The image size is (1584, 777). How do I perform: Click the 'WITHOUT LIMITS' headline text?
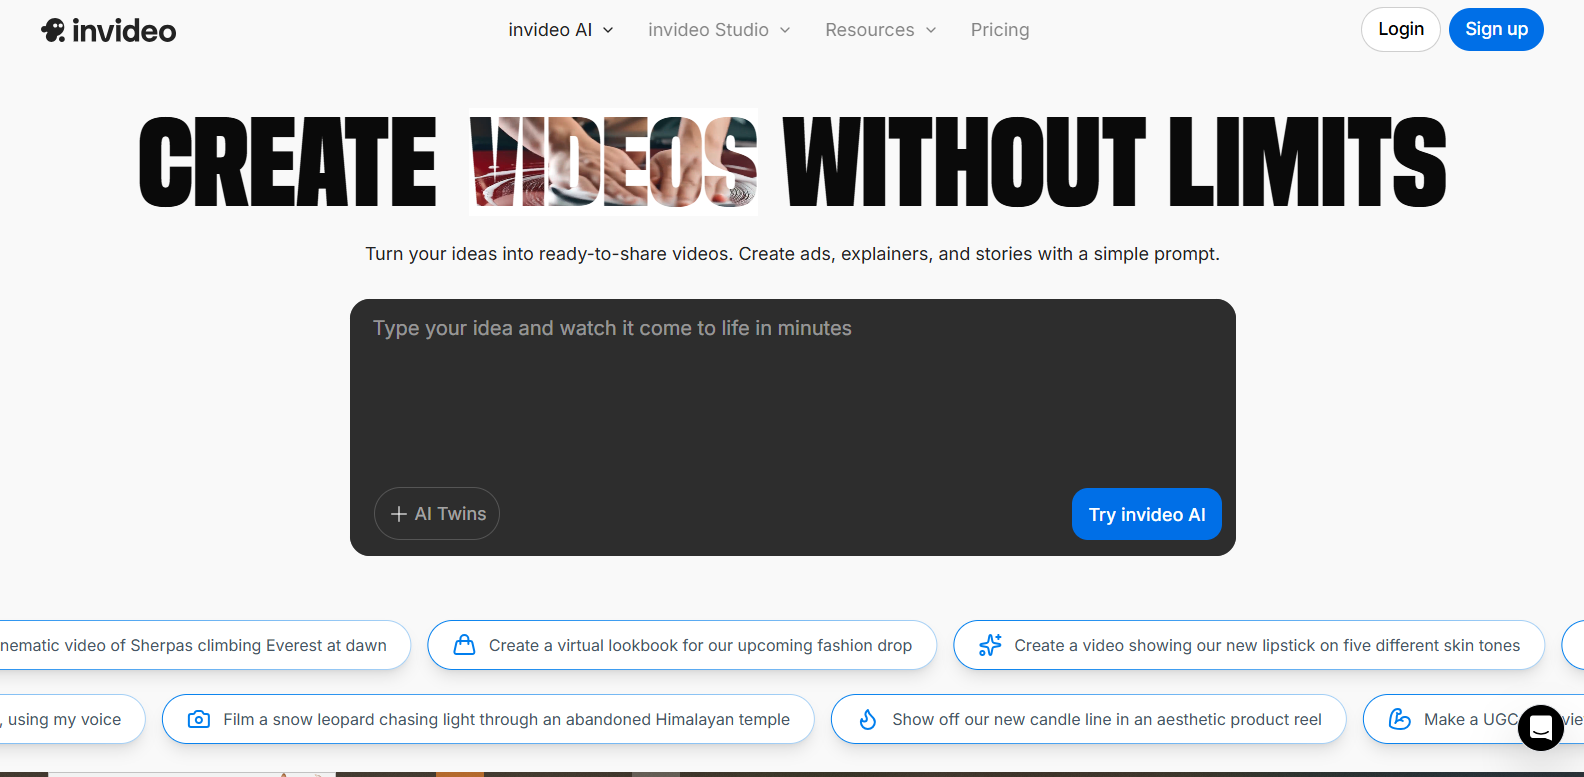click(1115, 161)
